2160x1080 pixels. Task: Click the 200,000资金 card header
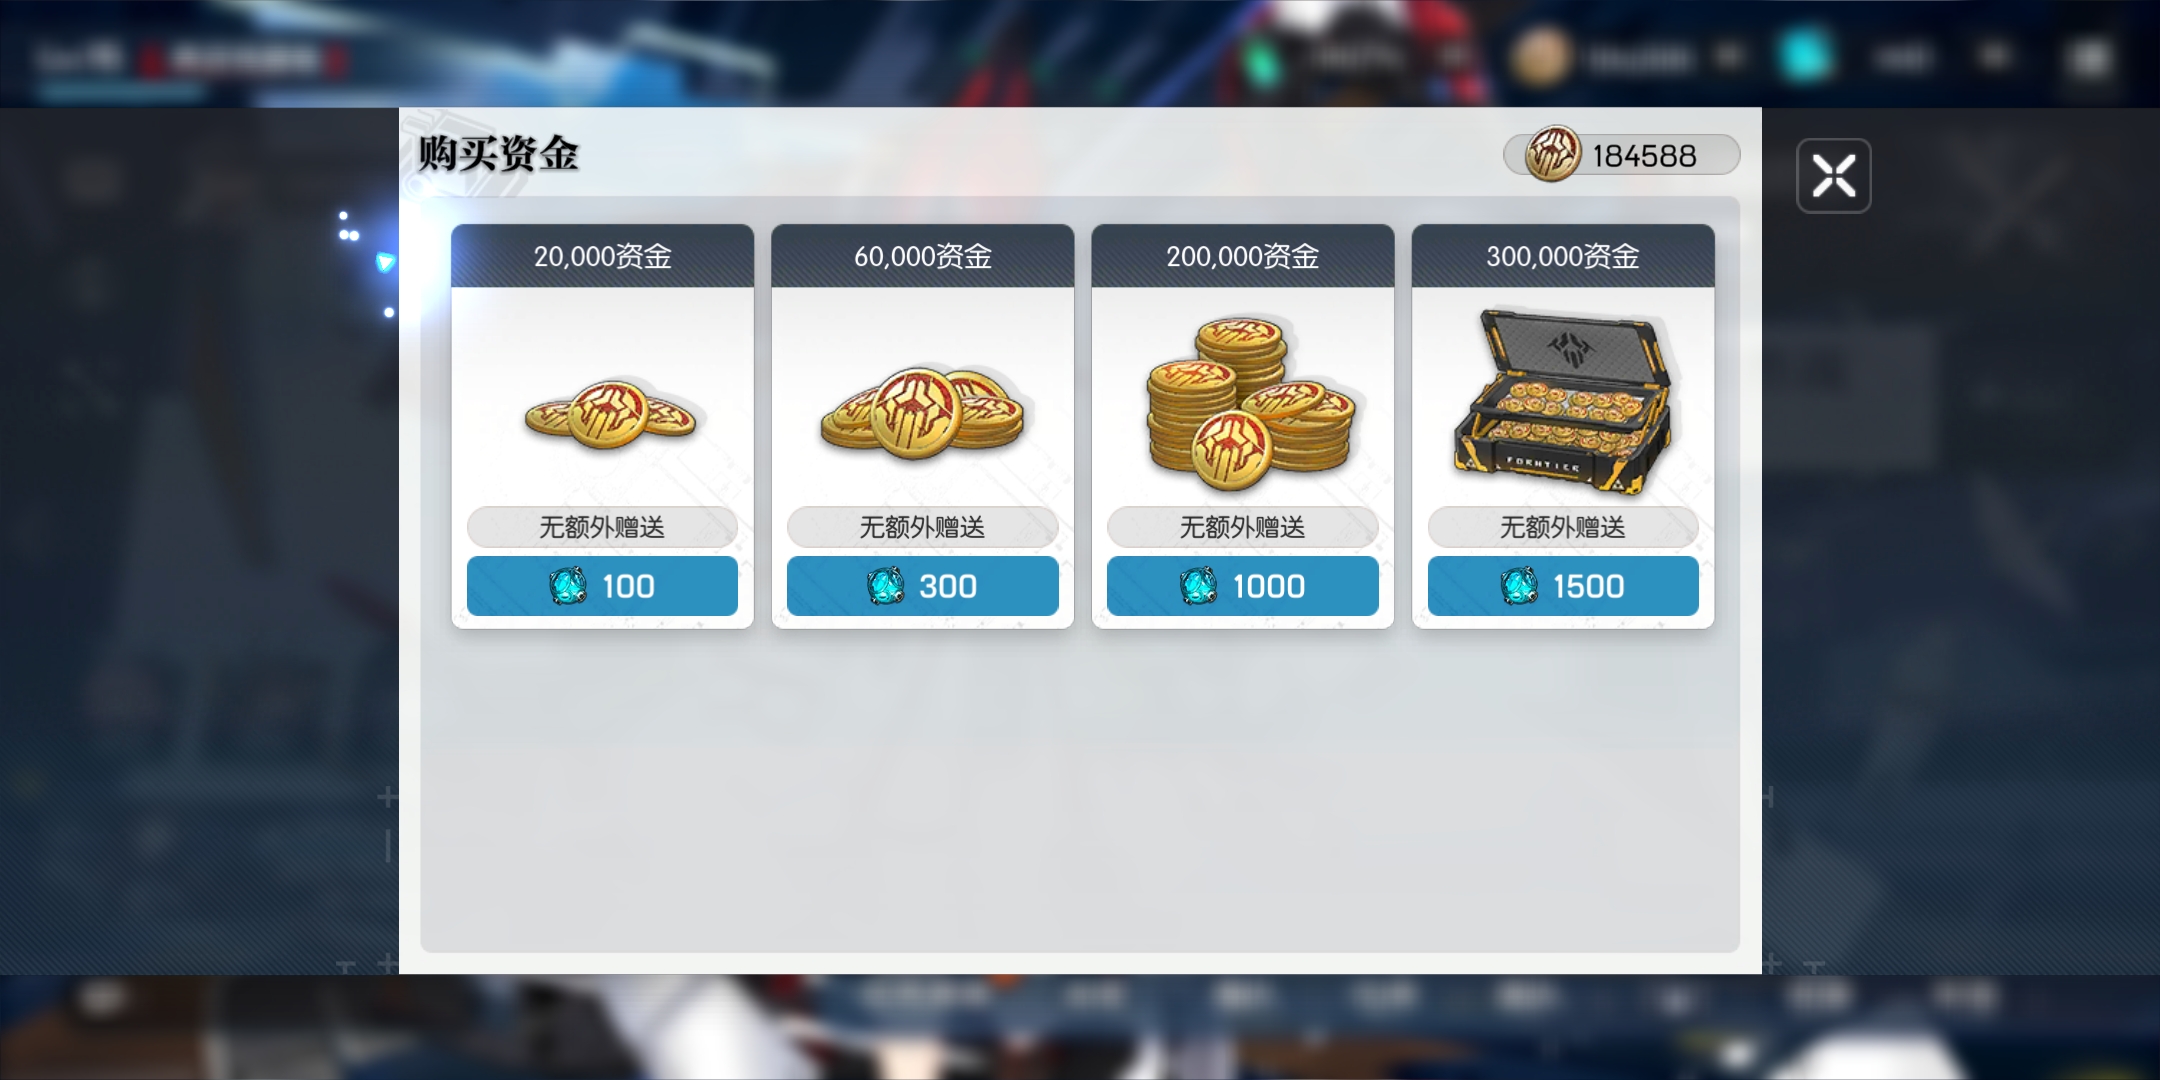tap(1242, 256)
